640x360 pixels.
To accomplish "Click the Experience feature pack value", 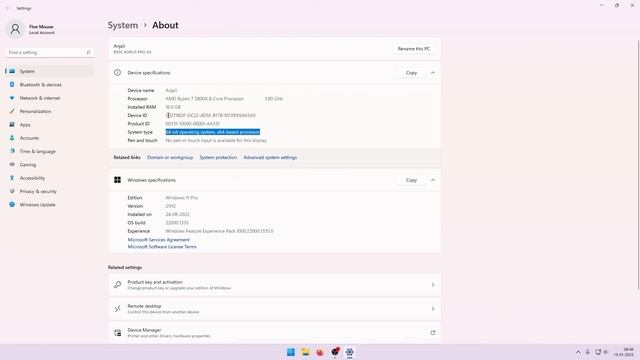I will [219, 231].
